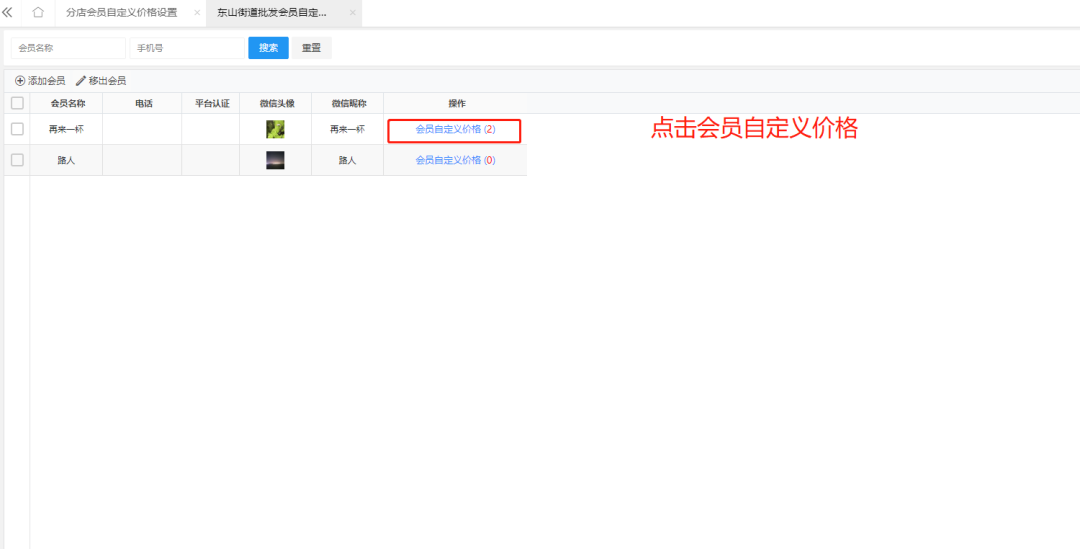Image resolution: width=1080 pixels, height=549 pixels.
Task: Focus the 会员名称 search field
Action: coord(68,48)
